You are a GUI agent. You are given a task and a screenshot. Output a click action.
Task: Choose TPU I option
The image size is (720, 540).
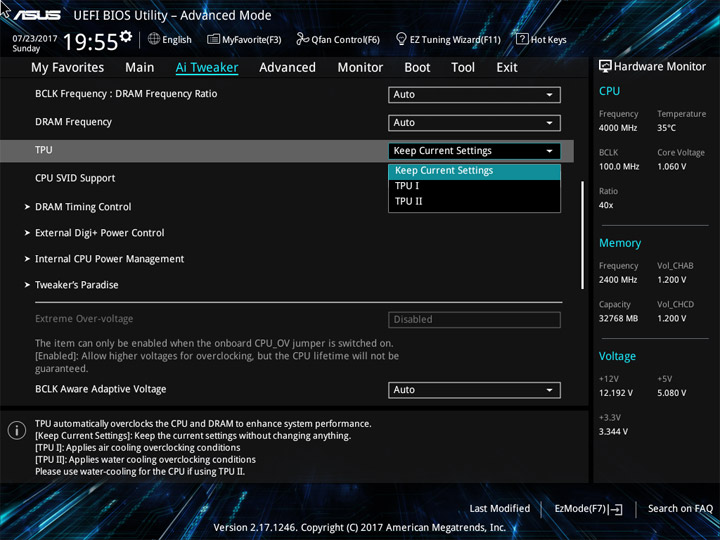pyautogui.click(x=474, y=186)
